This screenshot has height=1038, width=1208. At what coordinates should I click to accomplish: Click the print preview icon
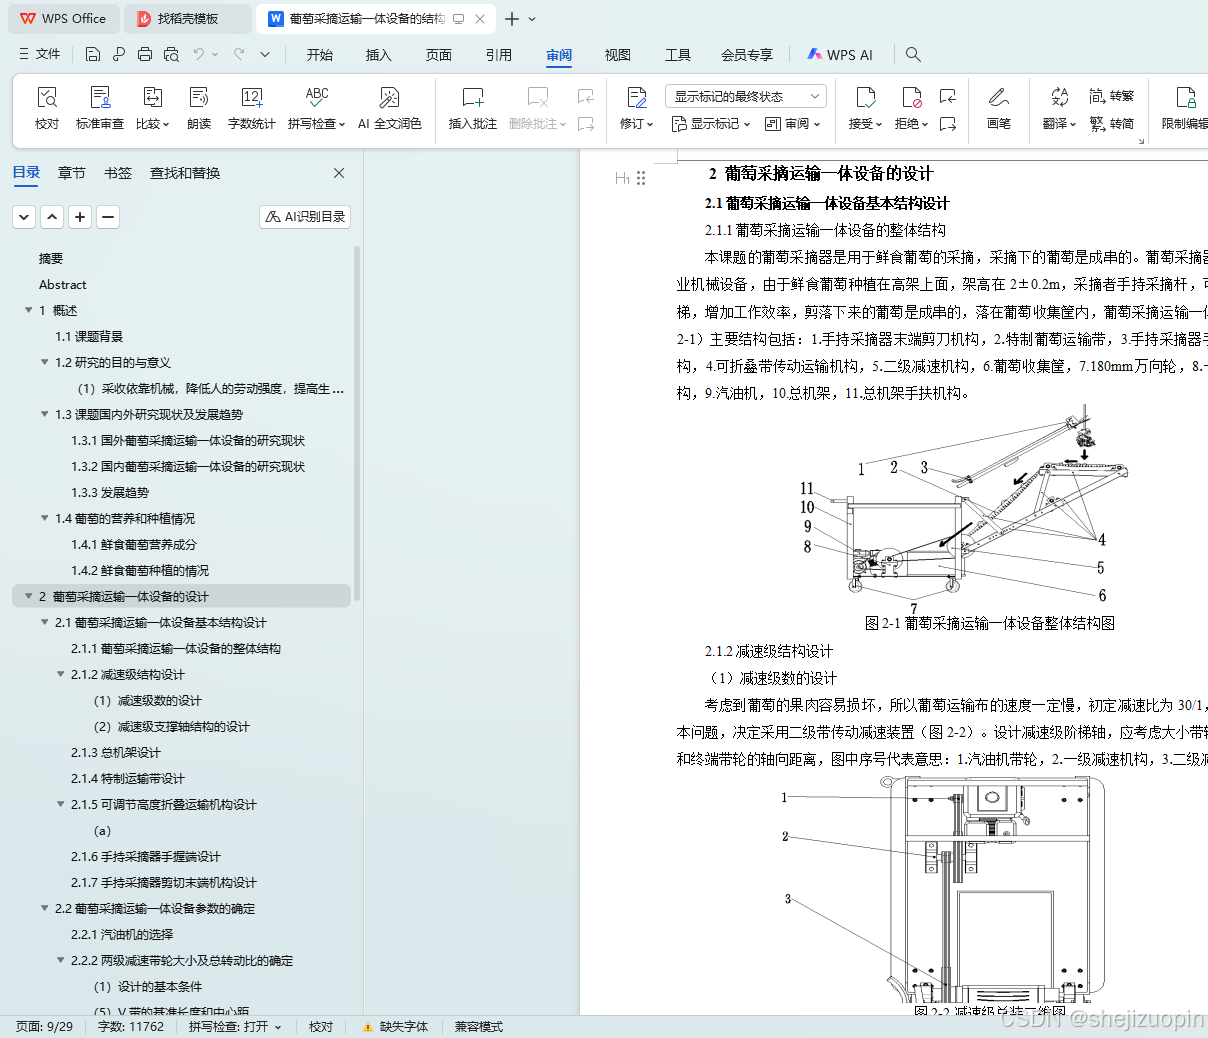tap(171, 54)
